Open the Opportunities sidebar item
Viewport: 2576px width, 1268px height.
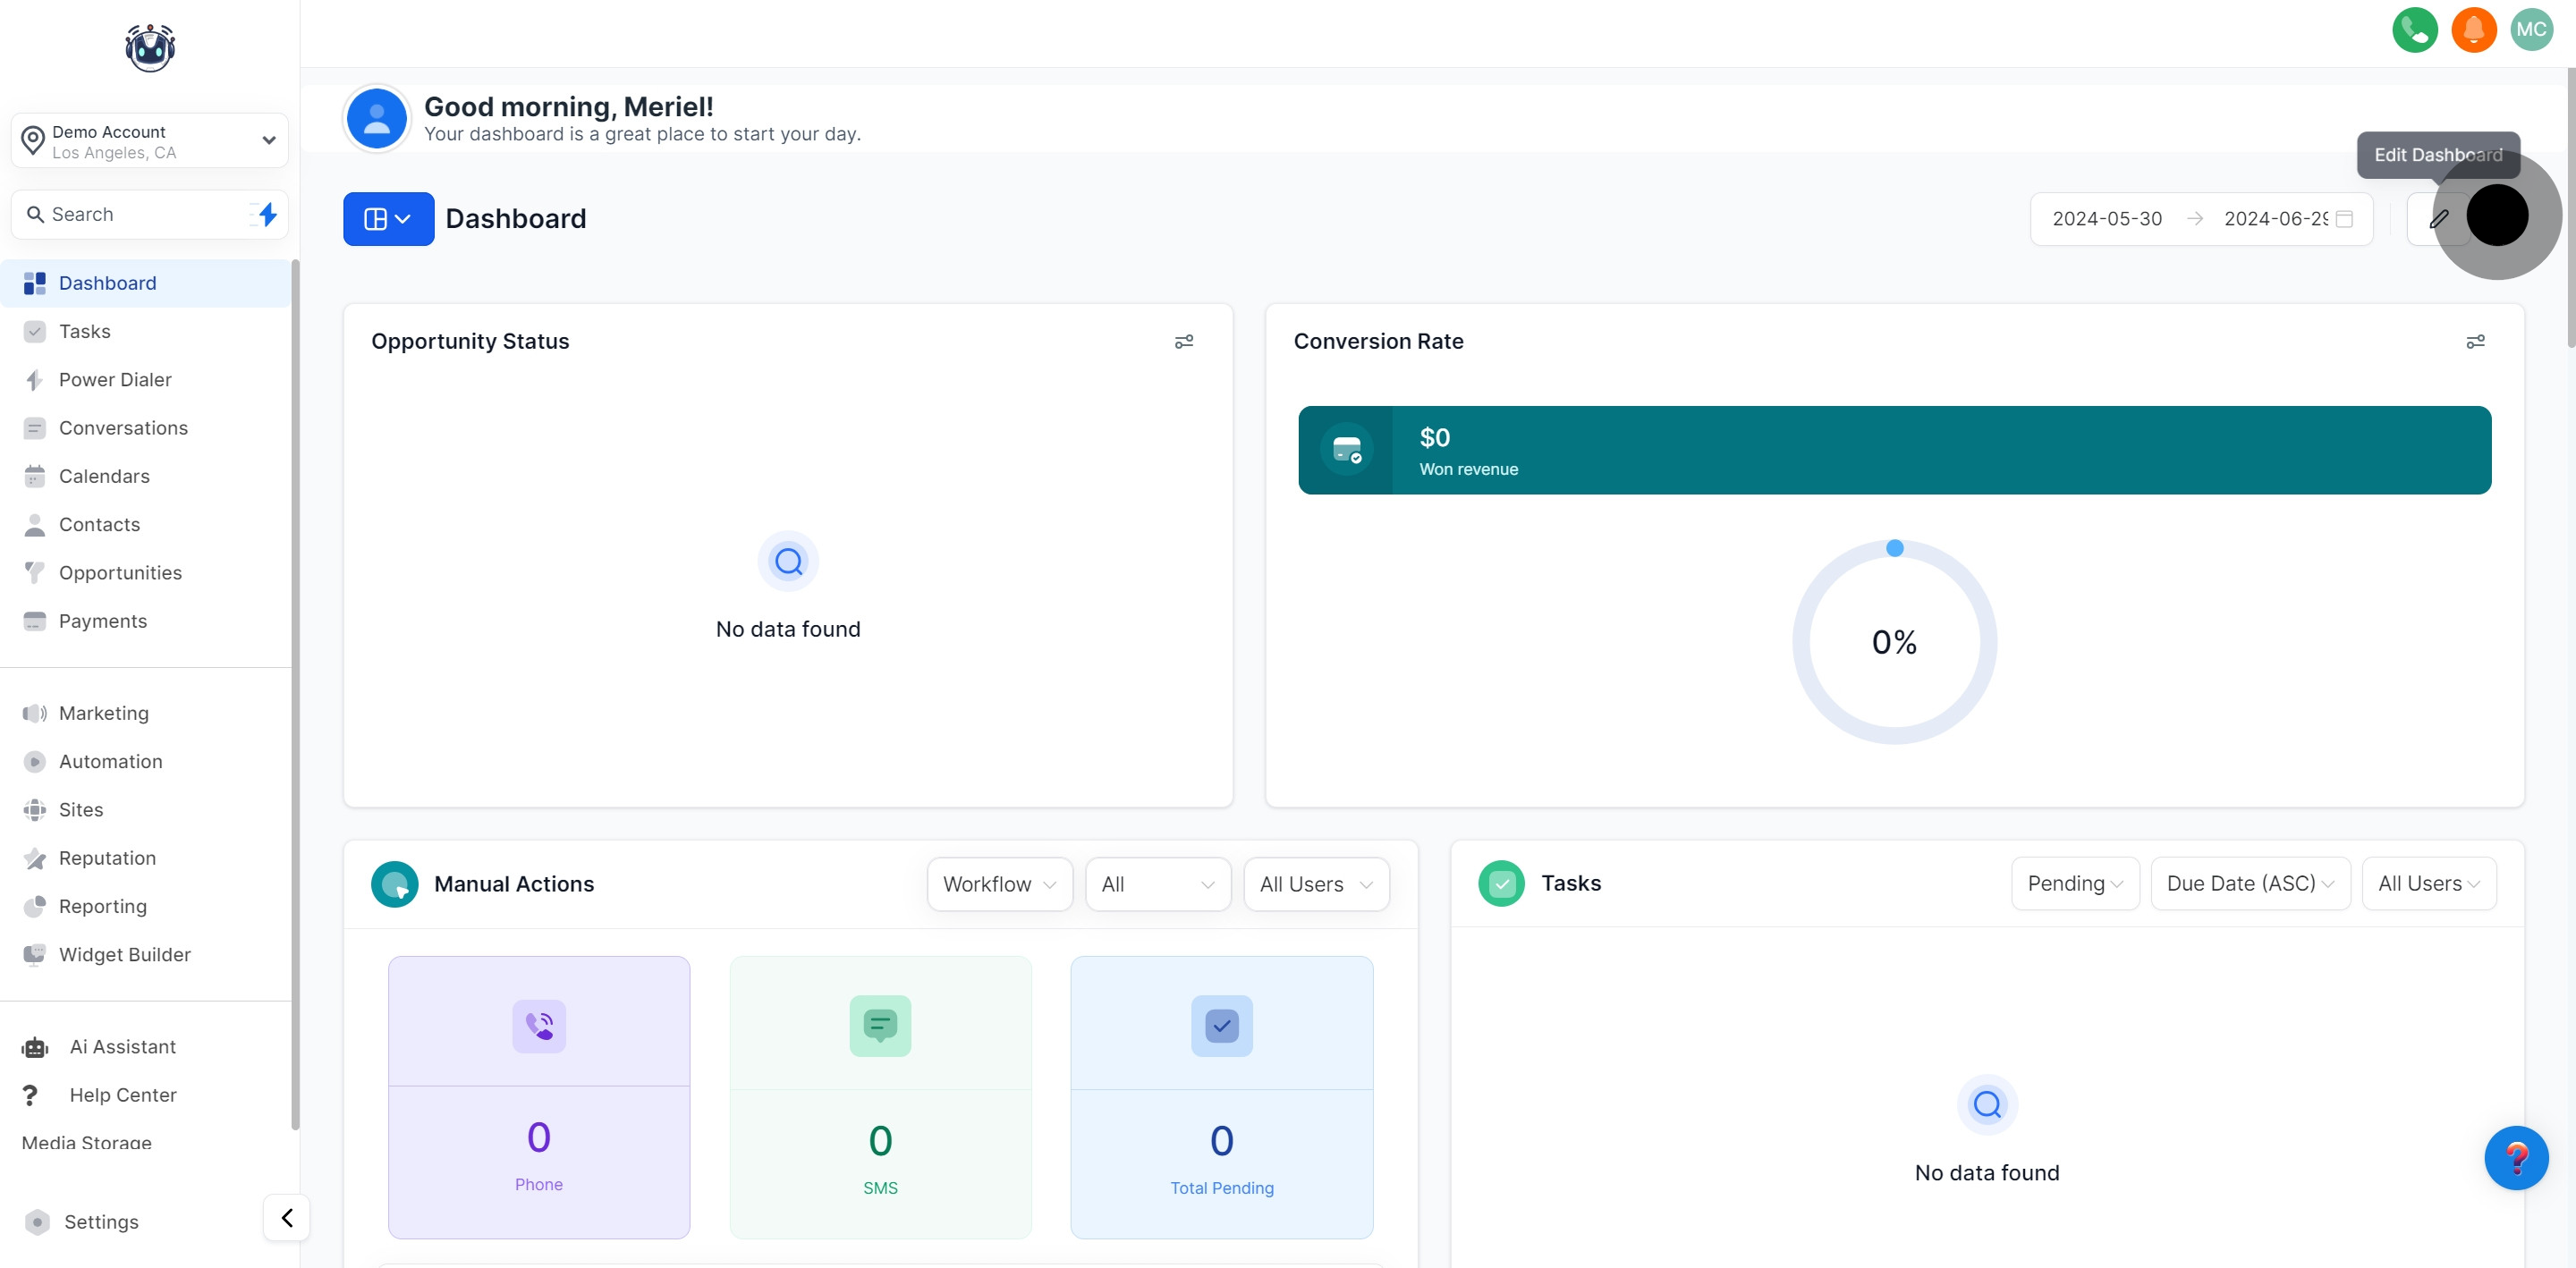(120, 573)
